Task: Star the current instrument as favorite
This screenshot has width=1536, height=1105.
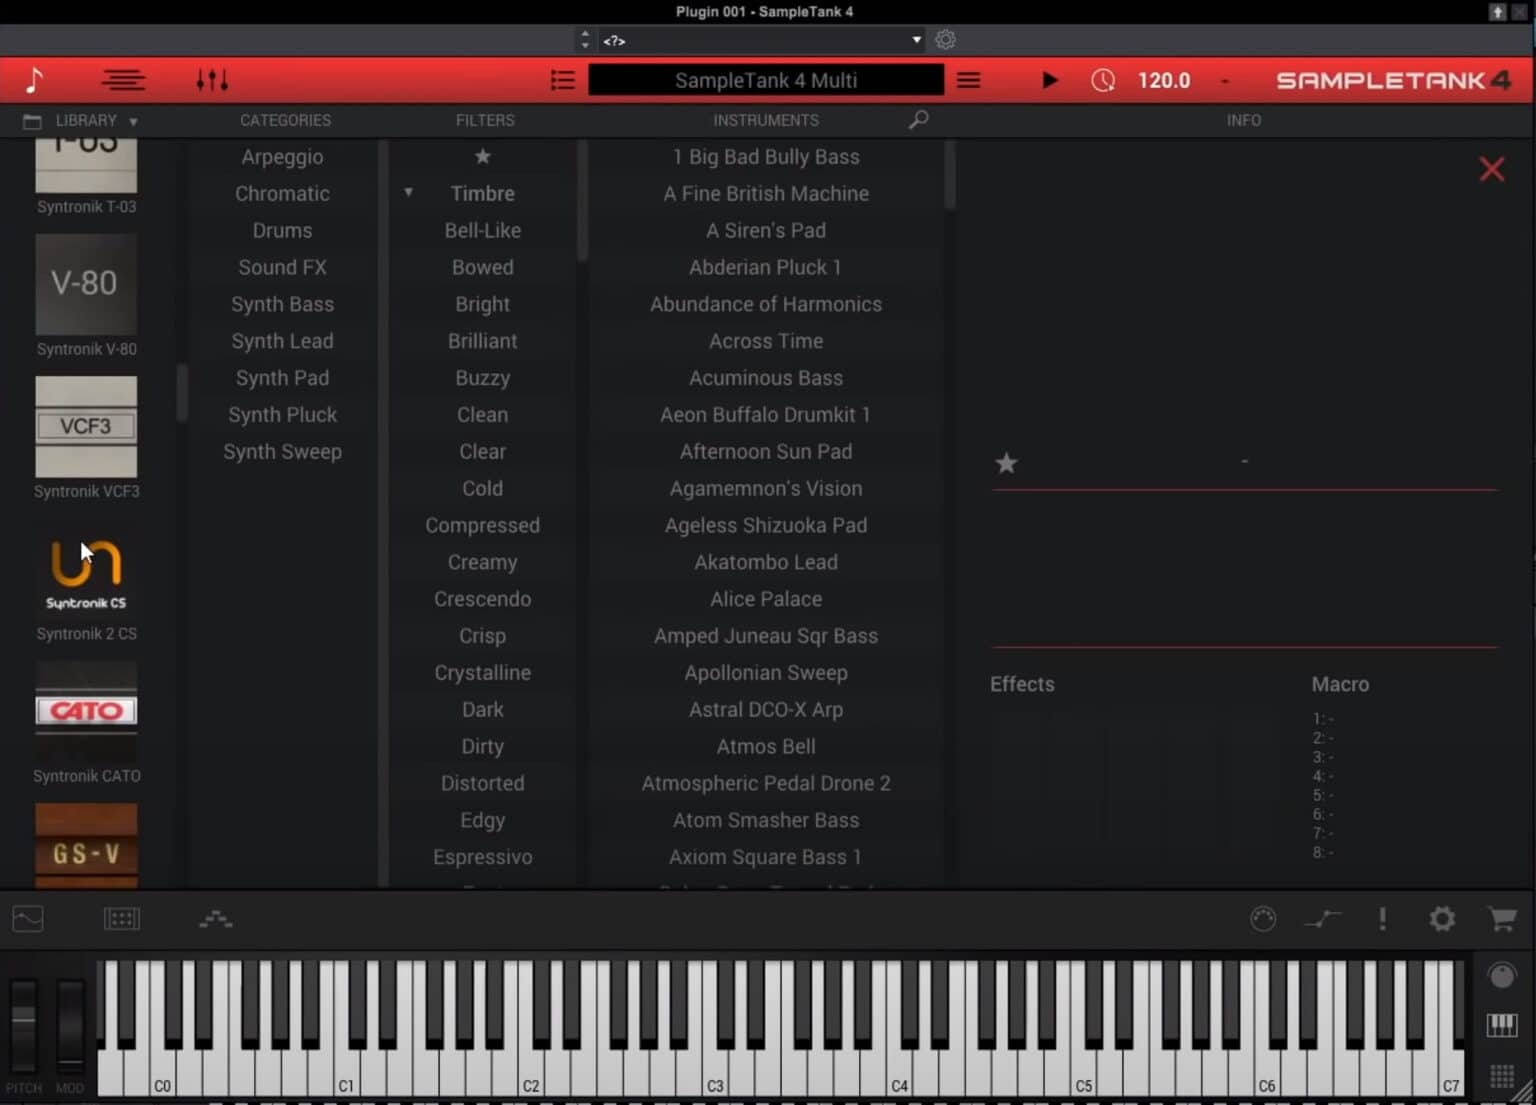Action: tap(1006, 463)
